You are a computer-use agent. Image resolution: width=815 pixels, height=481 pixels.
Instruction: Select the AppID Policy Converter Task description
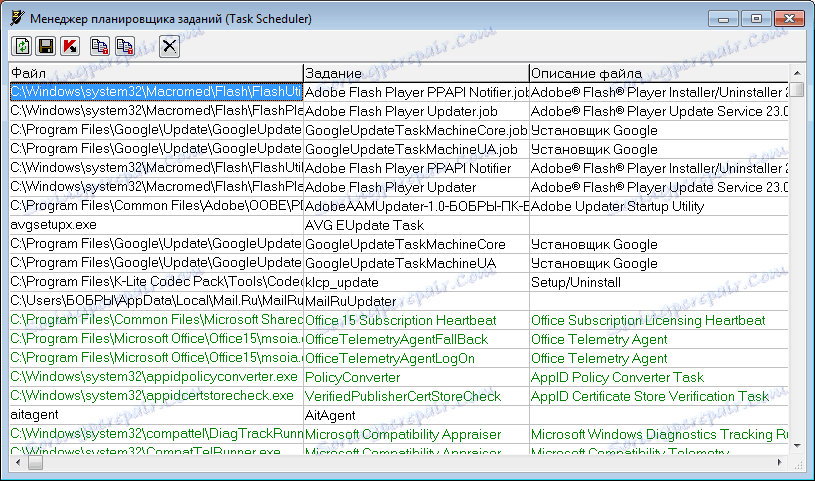659,378
